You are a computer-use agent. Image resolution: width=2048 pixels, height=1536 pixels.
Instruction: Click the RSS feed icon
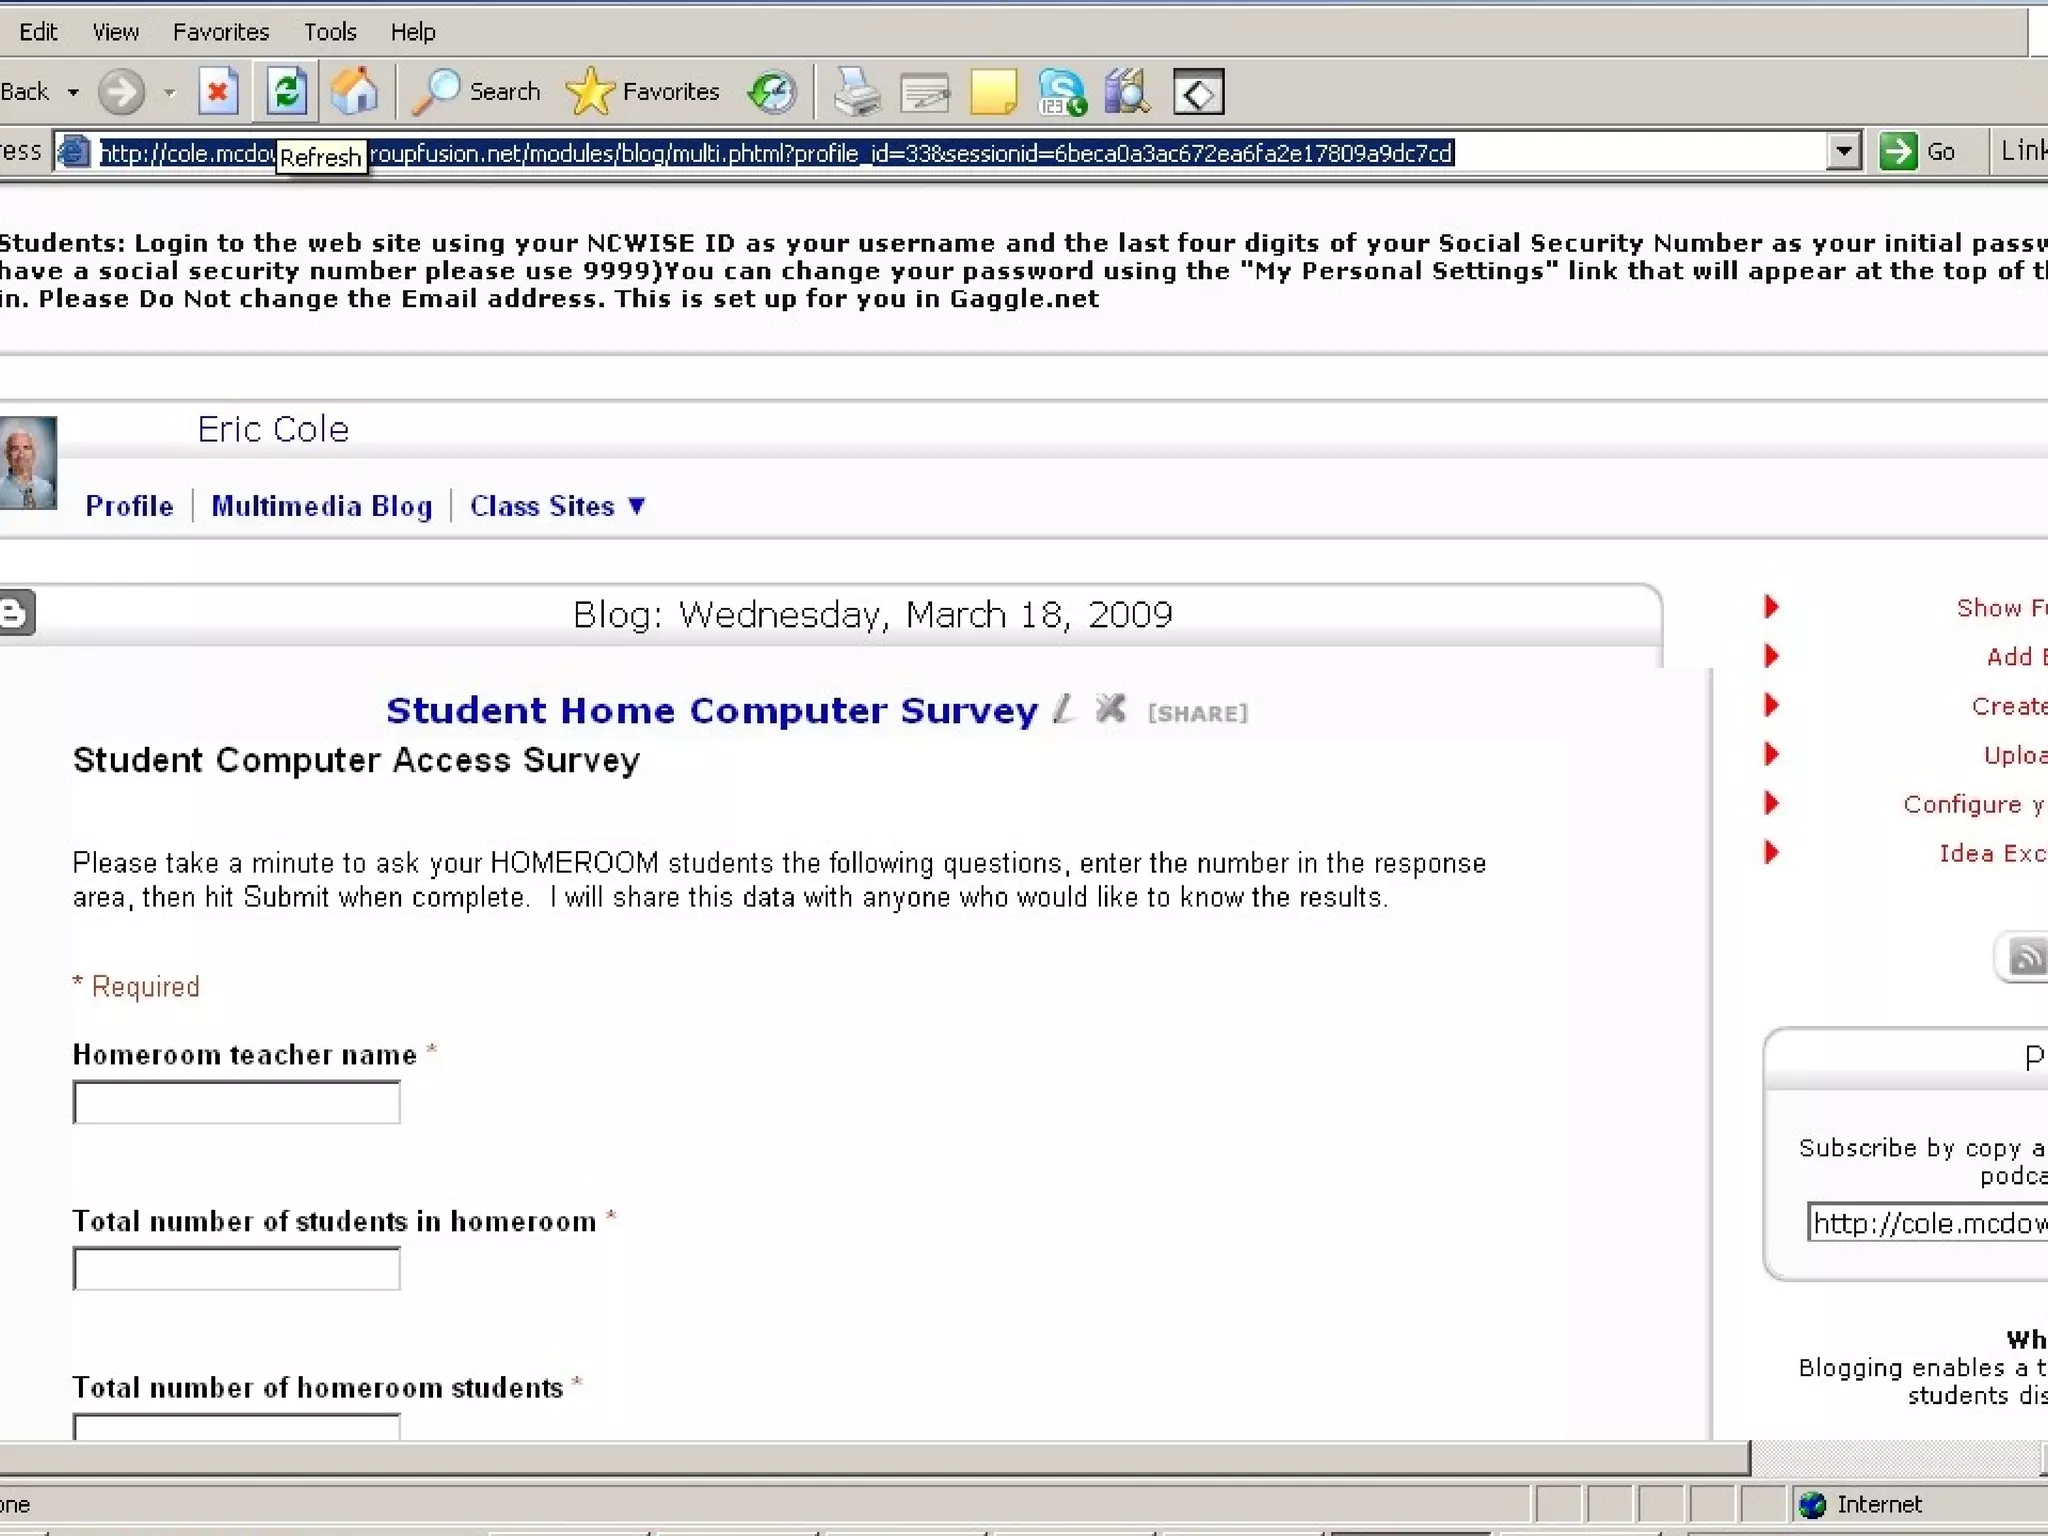[x=2028, y=957]
